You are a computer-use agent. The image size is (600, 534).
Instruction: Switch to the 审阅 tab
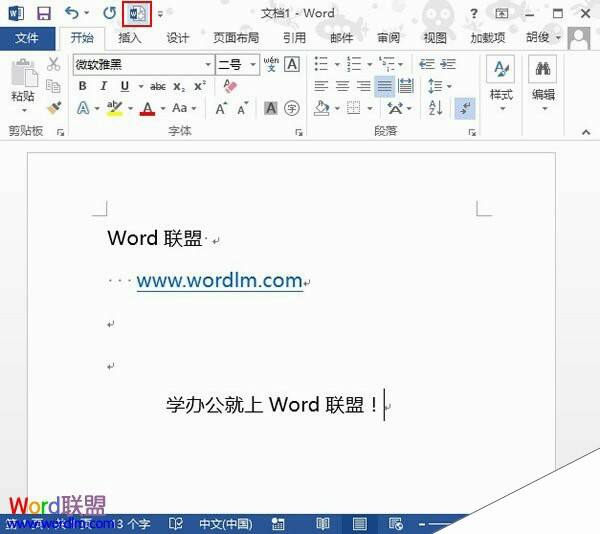tap(388, 38)
